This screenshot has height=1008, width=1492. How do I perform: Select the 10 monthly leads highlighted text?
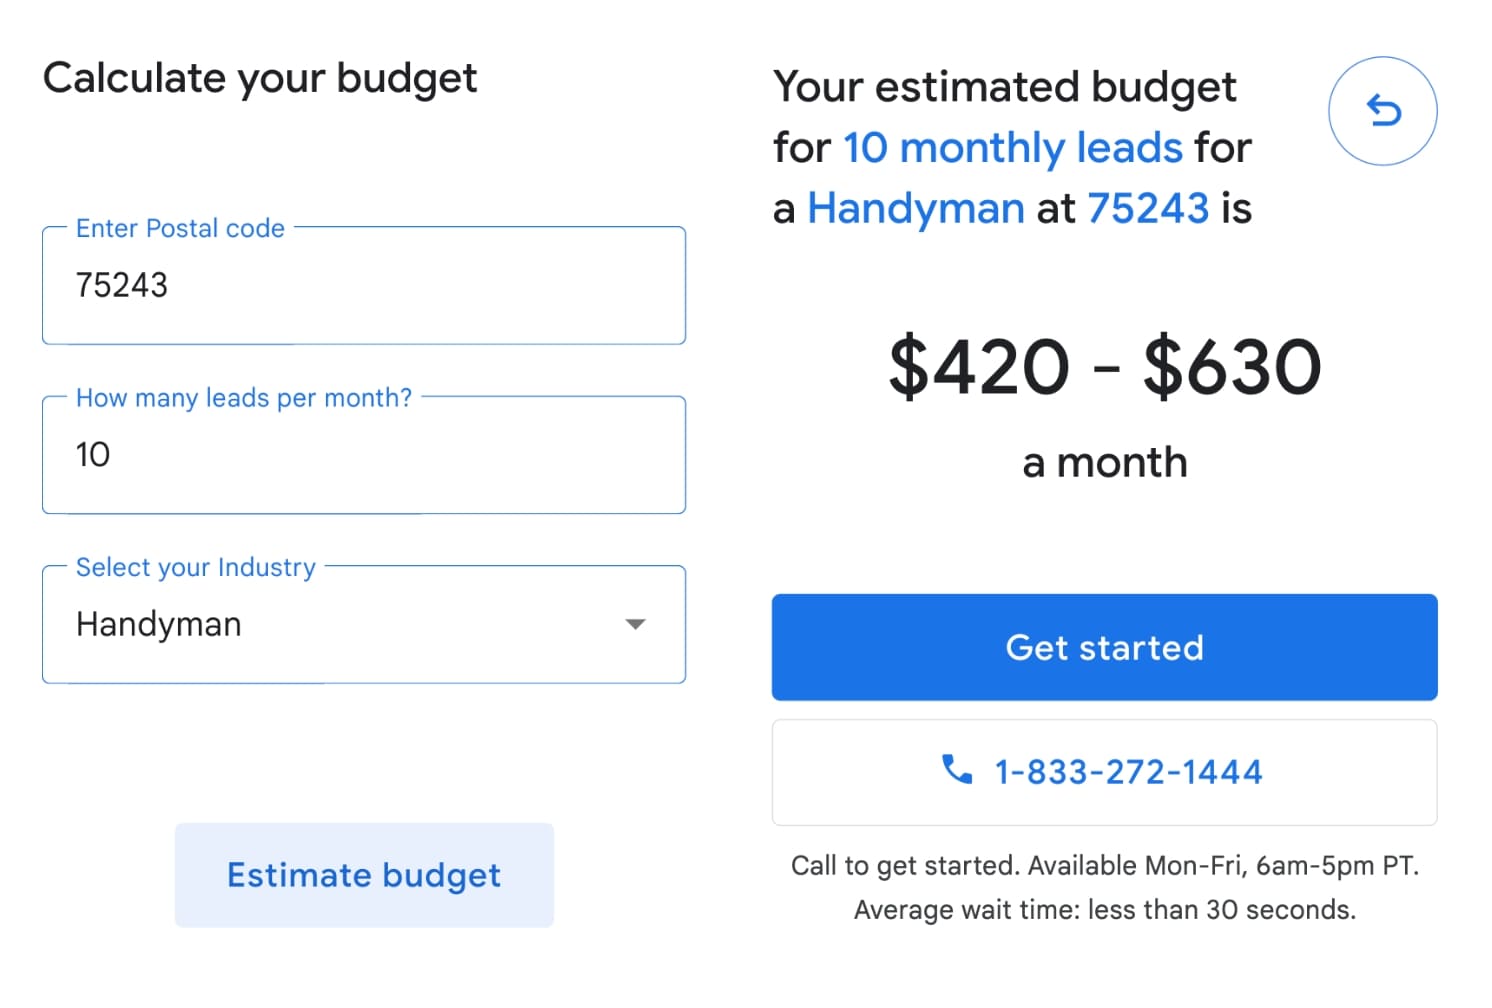pos(1009,147)
